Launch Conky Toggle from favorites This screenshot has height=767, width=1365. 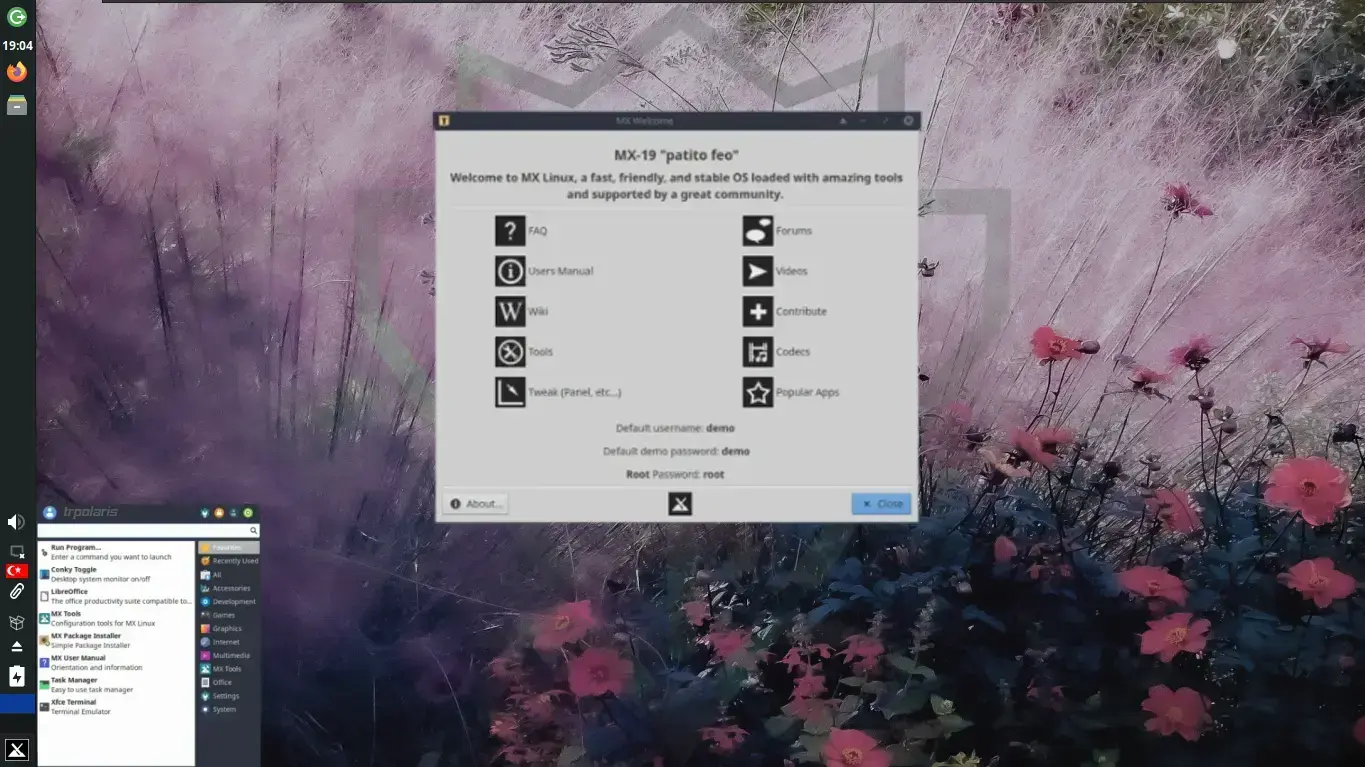pyautogui.click(x=116, y=574)
